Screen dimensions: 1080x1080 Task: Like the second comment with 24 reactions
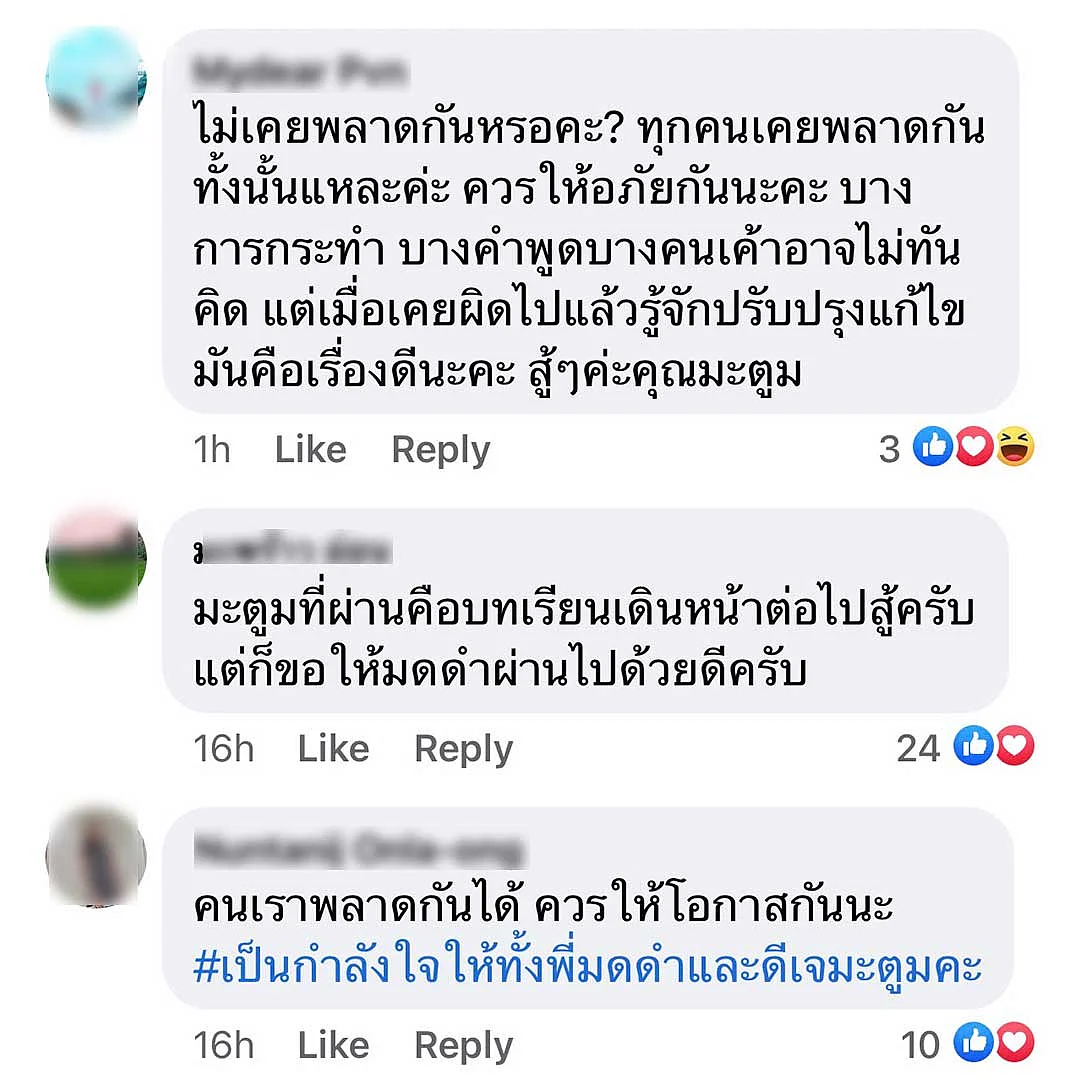pyautogui.click(x=333, y=749)
